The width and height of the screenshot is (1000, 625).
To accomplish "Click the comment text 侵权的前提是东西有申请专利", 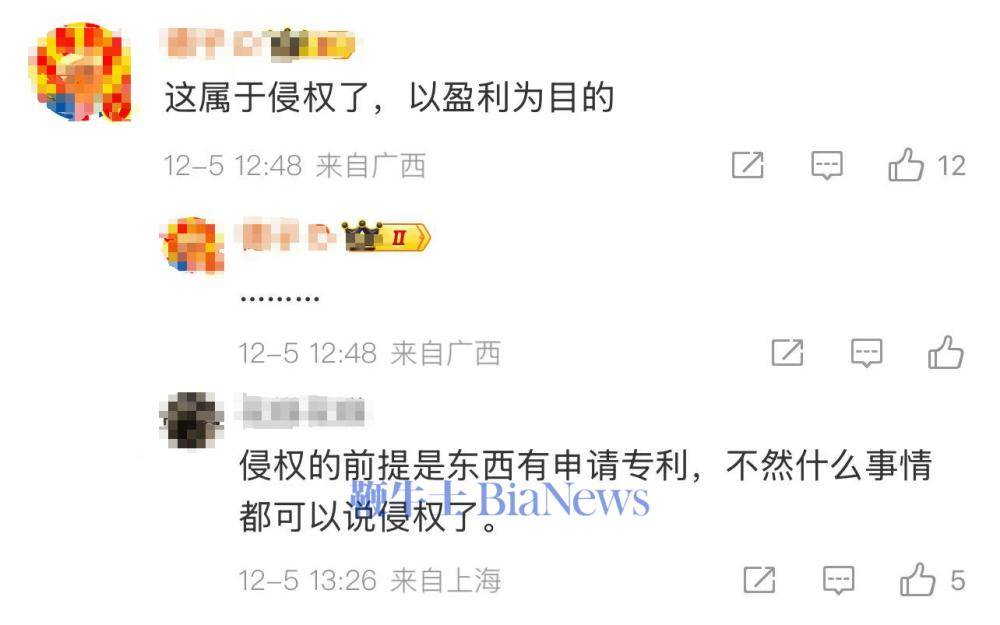I will click(463, 465).
